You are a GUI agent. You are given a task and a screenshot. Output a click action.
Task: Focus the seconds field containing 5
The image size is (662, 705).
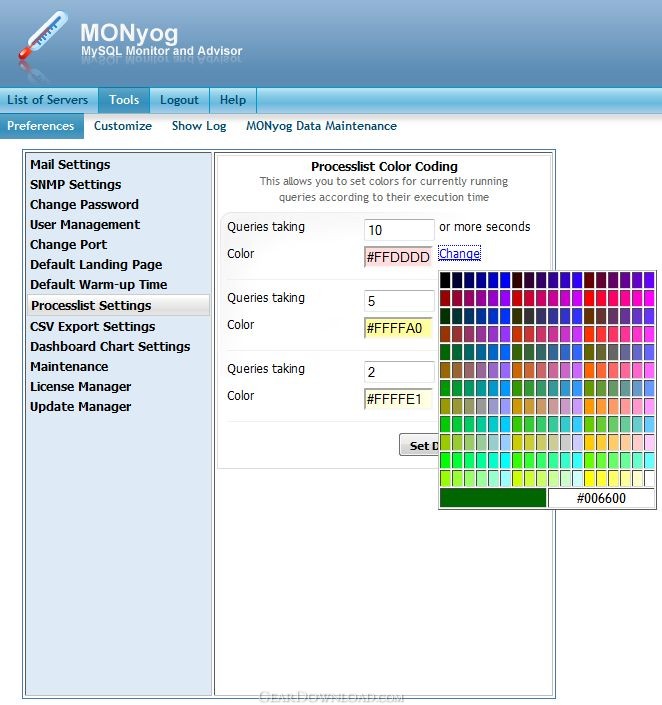click(x=399, y=301)
